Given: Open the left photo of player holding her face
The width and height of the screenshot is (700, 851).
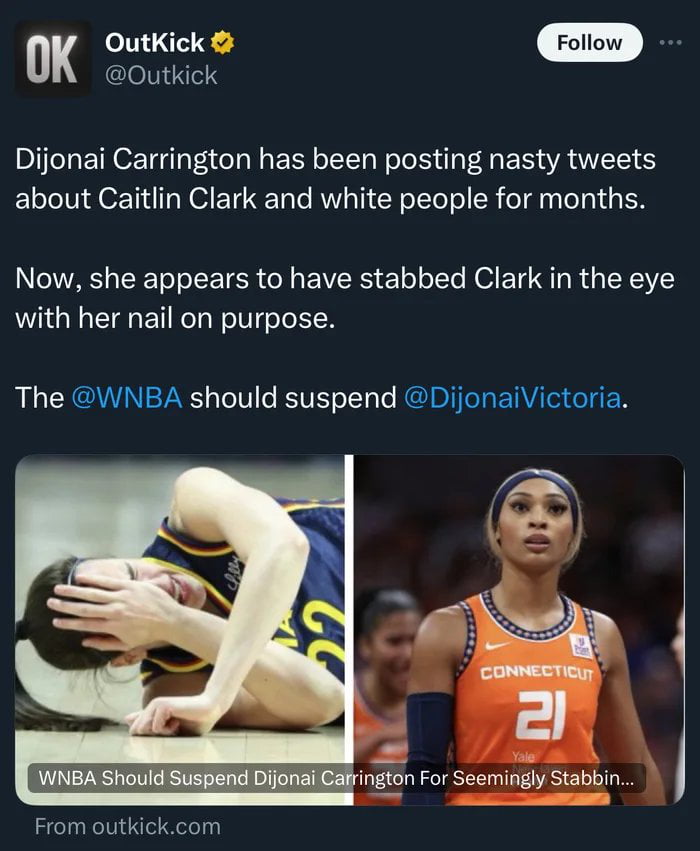Looking at the screenshot, I should click(x=180, y=630).
